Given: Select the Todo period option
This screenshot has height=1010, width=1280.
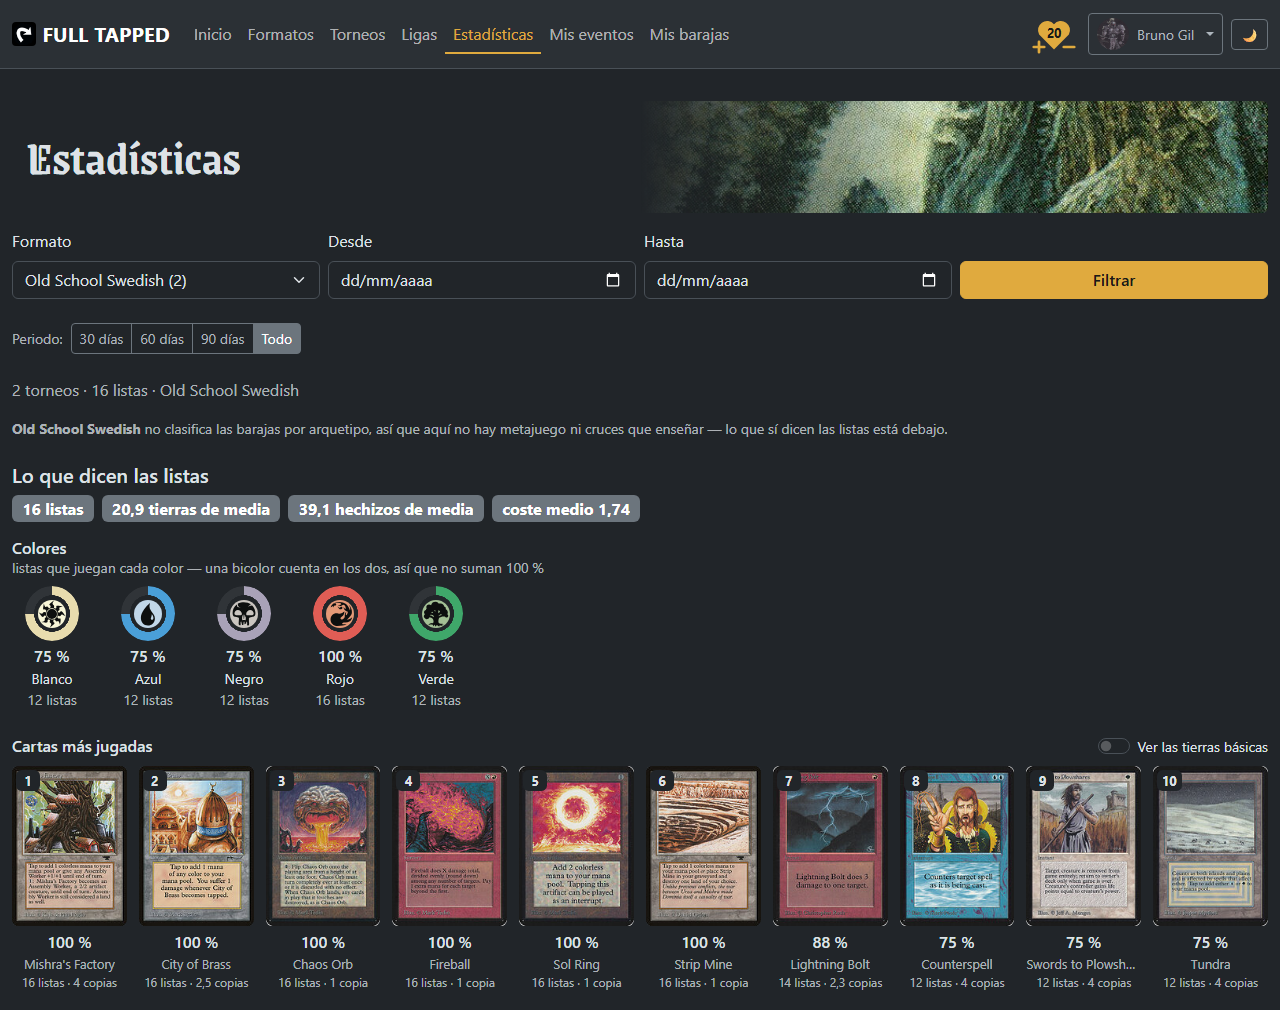Looking at the screenshot, I should click(x=277, y=339).
